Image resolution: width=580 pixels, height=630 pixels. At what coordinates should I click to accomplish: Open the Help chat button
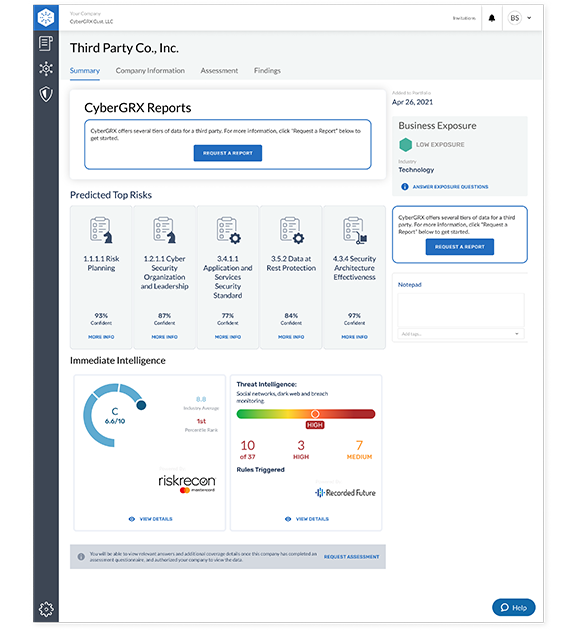coord(514,607)
